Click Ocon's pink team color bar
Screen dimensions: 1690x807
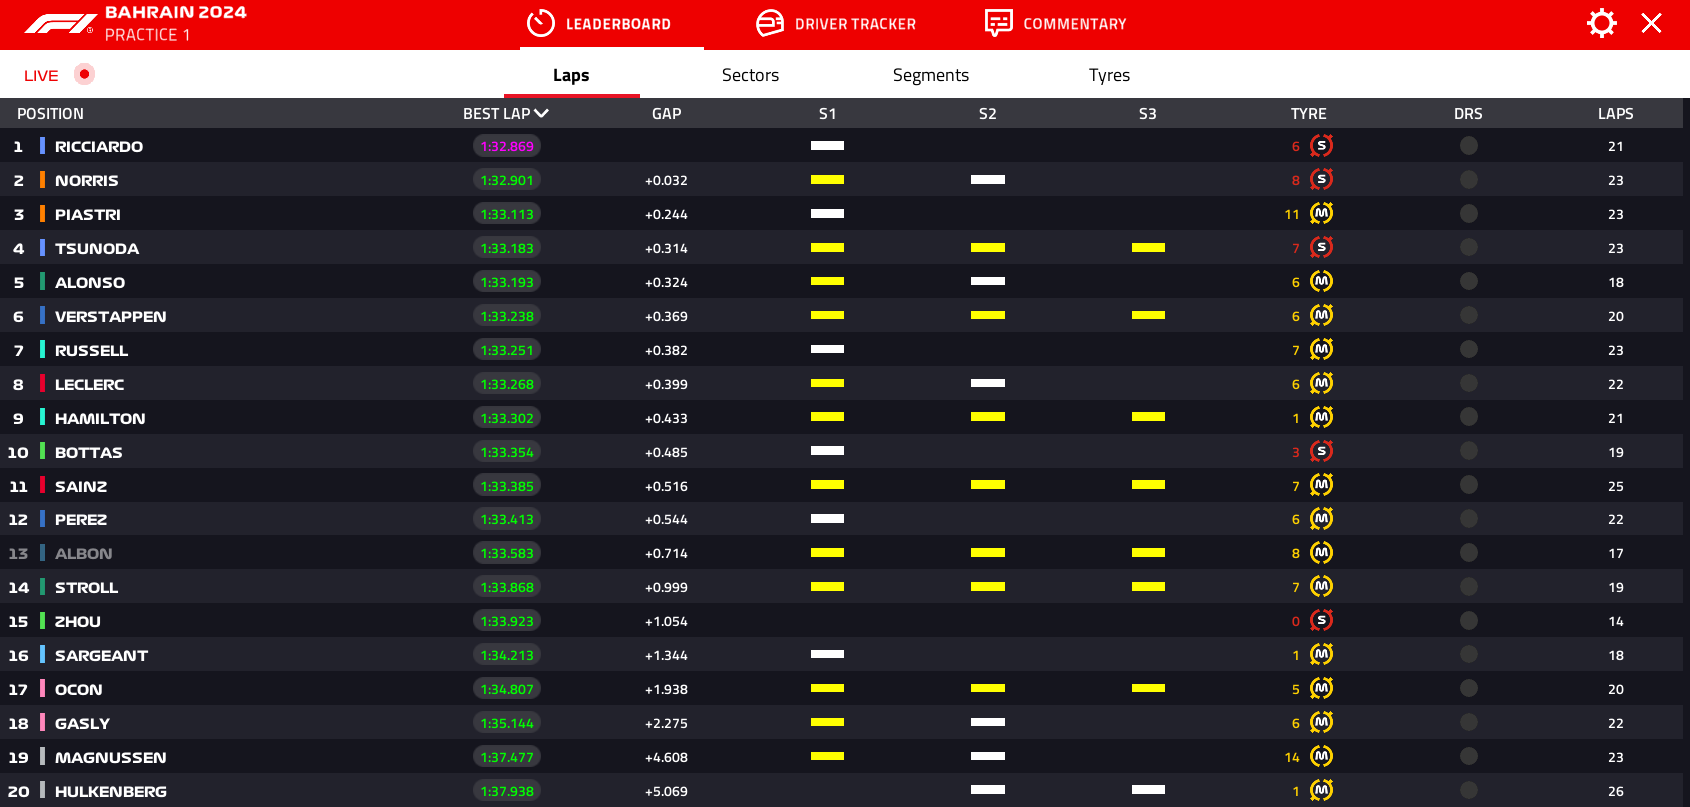[x=42, y=689]
